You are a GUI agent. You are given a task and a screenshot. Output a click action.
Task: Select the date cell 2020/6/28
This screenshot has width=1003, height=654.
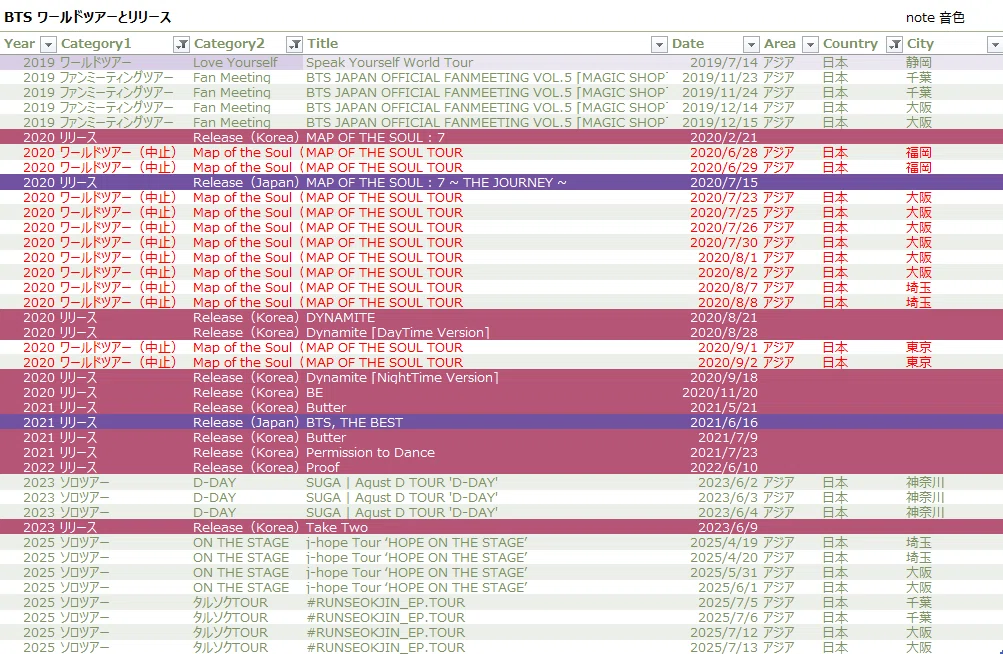[723, 152]
